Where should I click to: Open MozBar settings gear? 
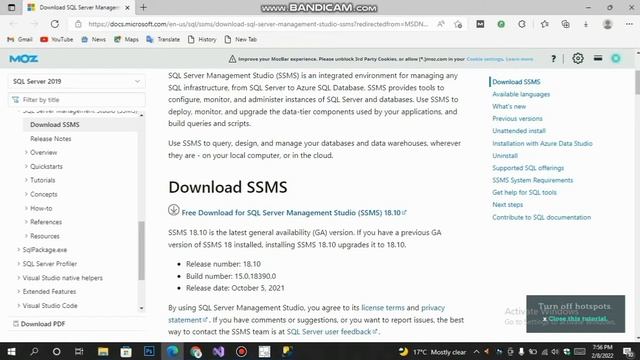coord(578,58)
